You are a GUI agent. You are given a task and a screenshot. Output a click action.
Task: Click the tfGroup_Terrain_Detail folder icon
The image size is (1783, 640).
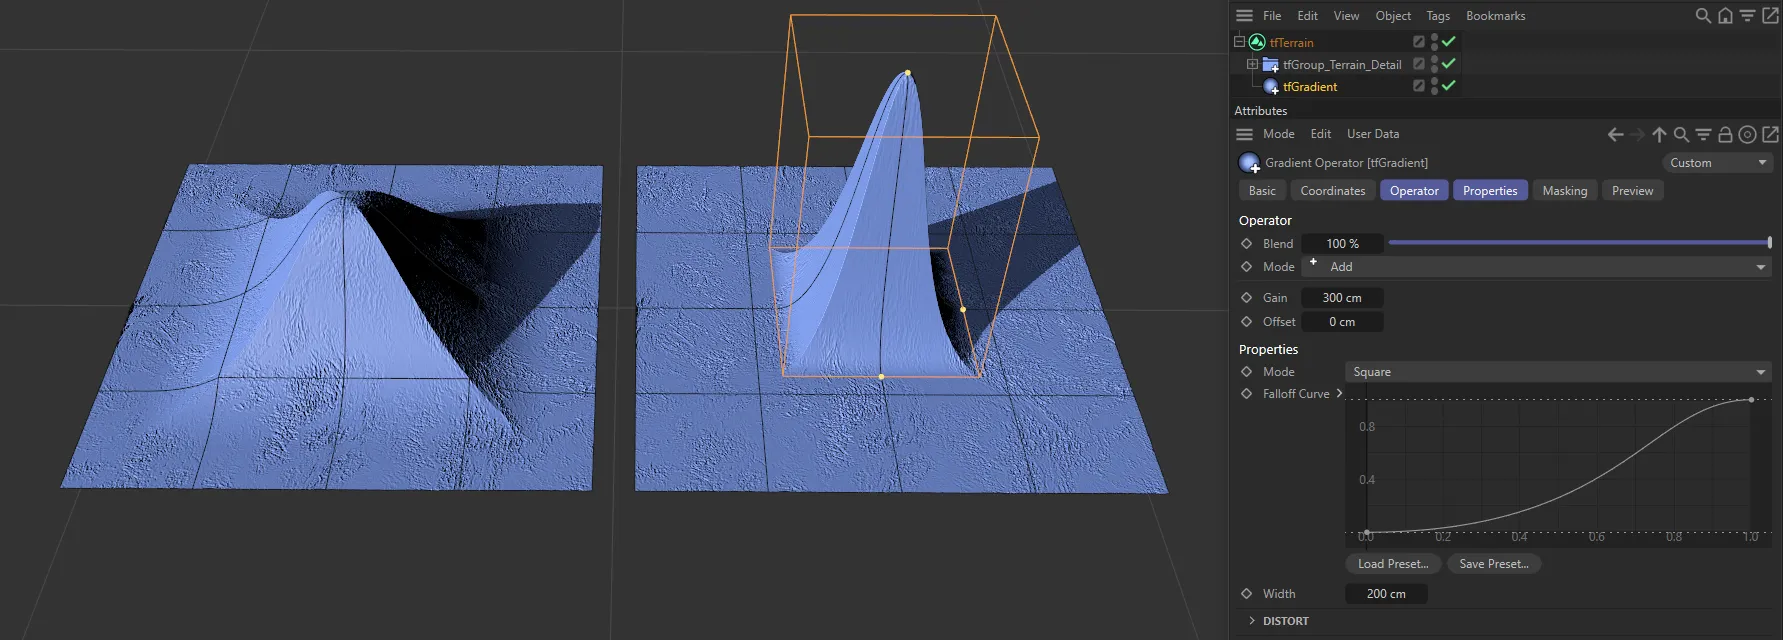[x=1271, y=65]
